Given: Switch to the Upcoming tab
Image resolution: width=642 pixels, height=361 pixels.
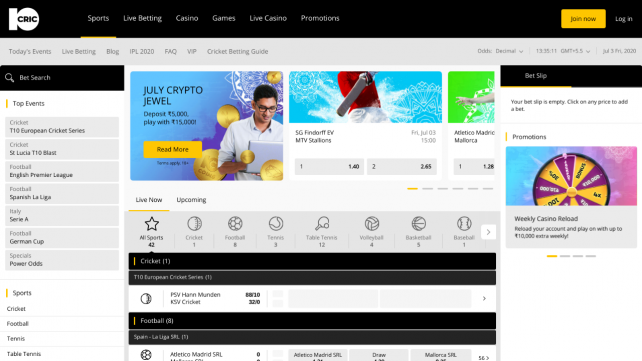Looking at the screenshot, I should pyautogui.click(x=191, y=200).
